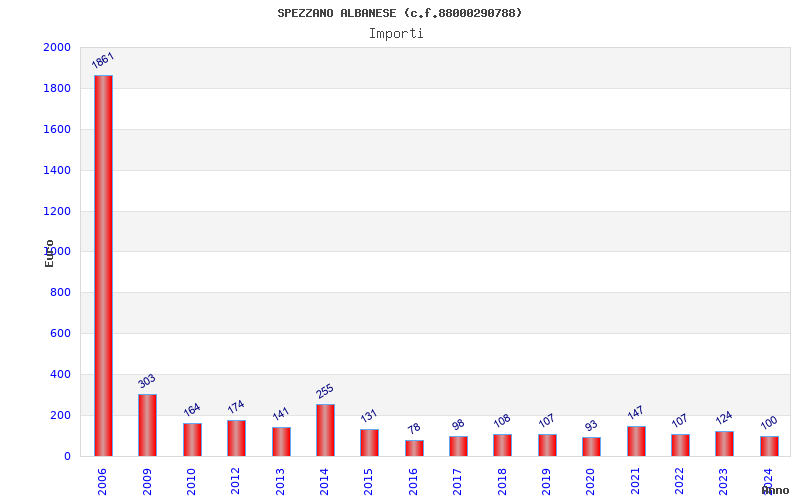Click the 2024 bar valued 100
The width and height of the screenshot is (800, 500).
[770, 446]
